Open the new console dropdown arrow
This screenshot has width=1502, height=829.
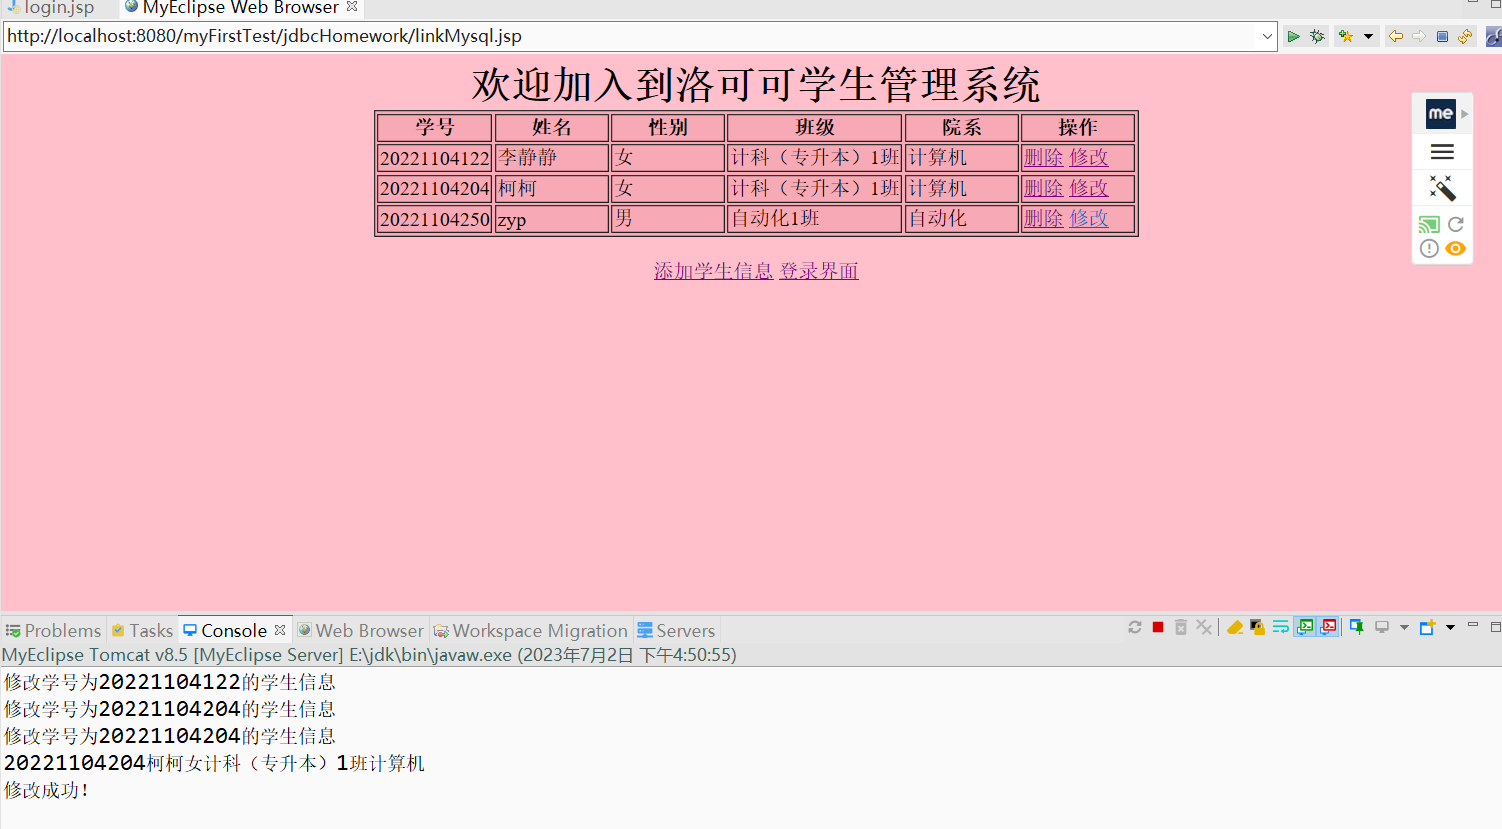pyautogui.click(x=1450, y=628)
